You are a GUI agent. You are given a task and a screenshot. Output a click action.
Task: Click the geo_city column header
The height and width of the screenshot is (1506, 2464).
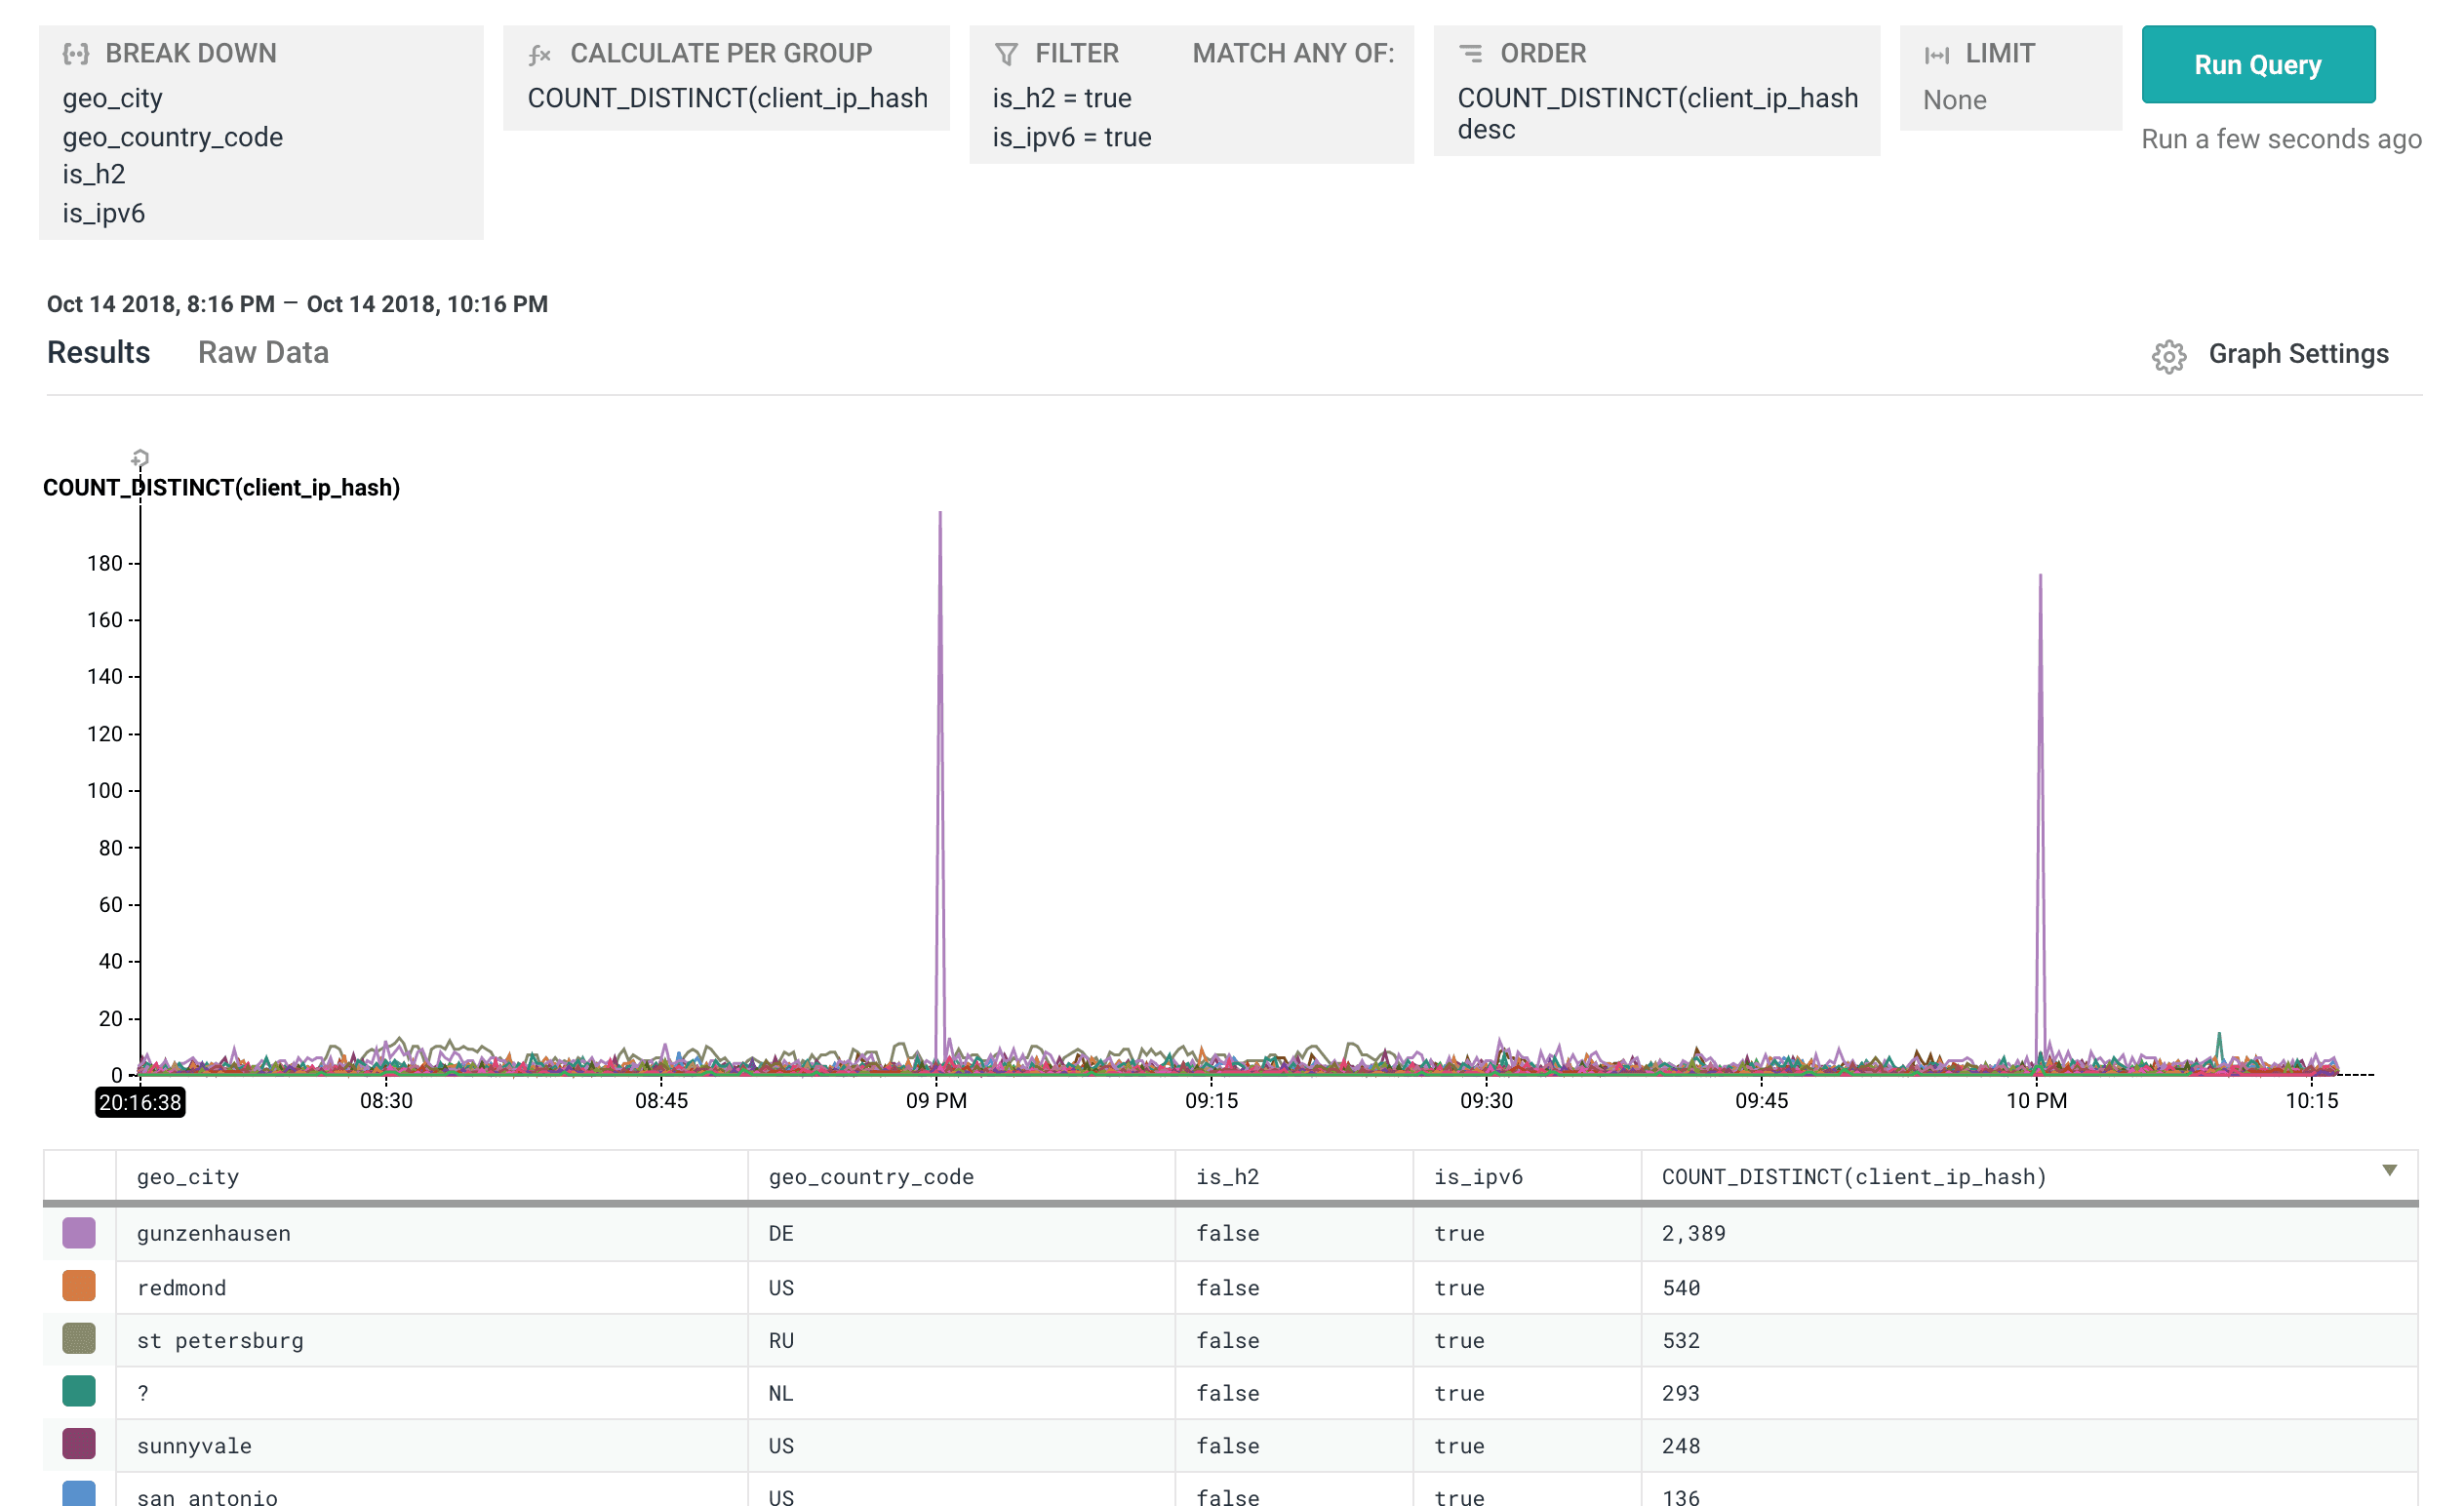[188, 1177]
